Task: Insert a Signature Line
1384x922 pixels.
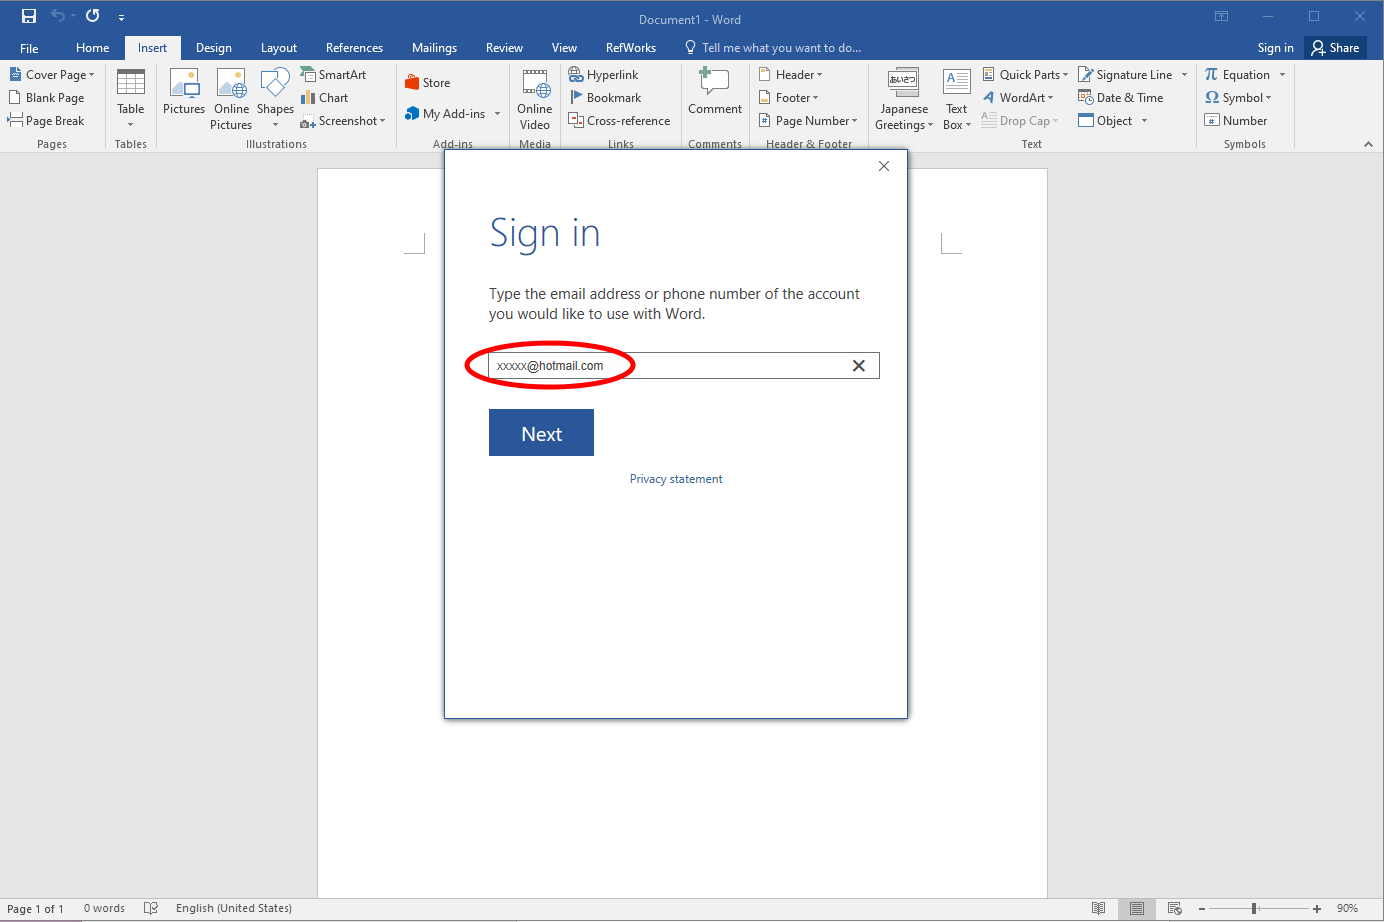Action: point(1125,75)
